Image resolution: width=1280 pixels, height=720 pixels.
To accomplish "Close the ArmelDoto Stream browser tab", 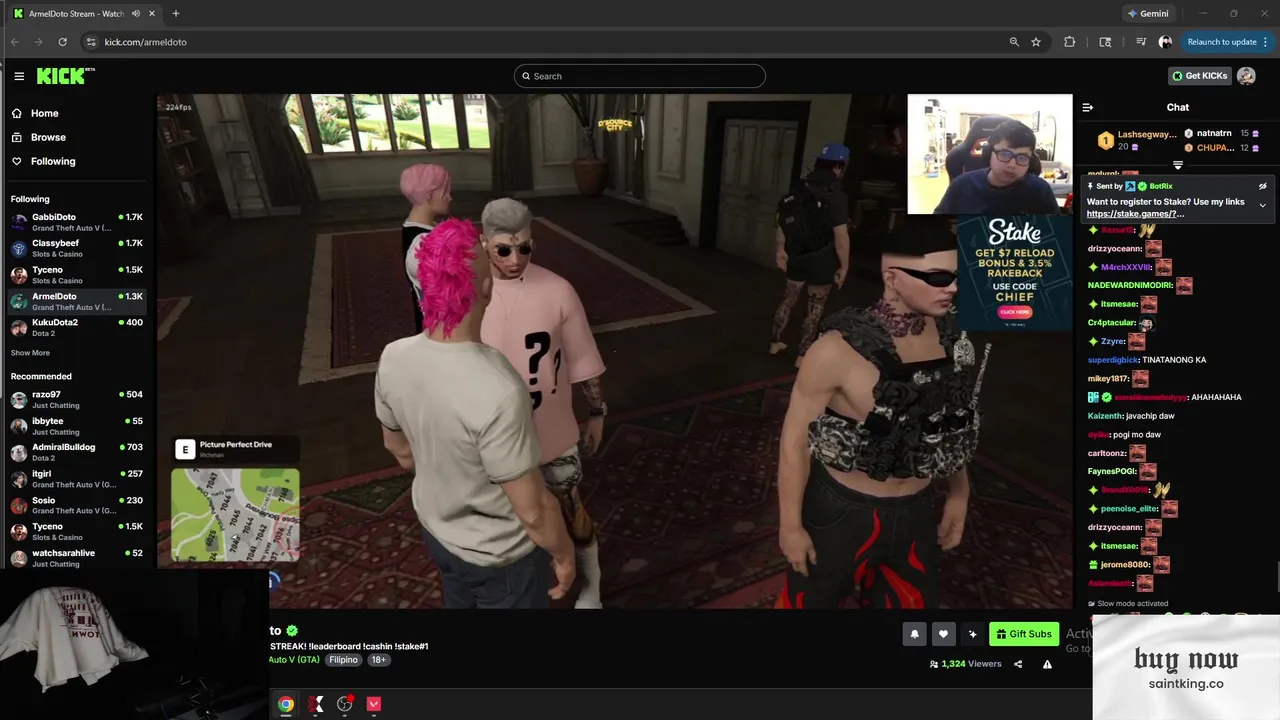I will pos(152,14).
